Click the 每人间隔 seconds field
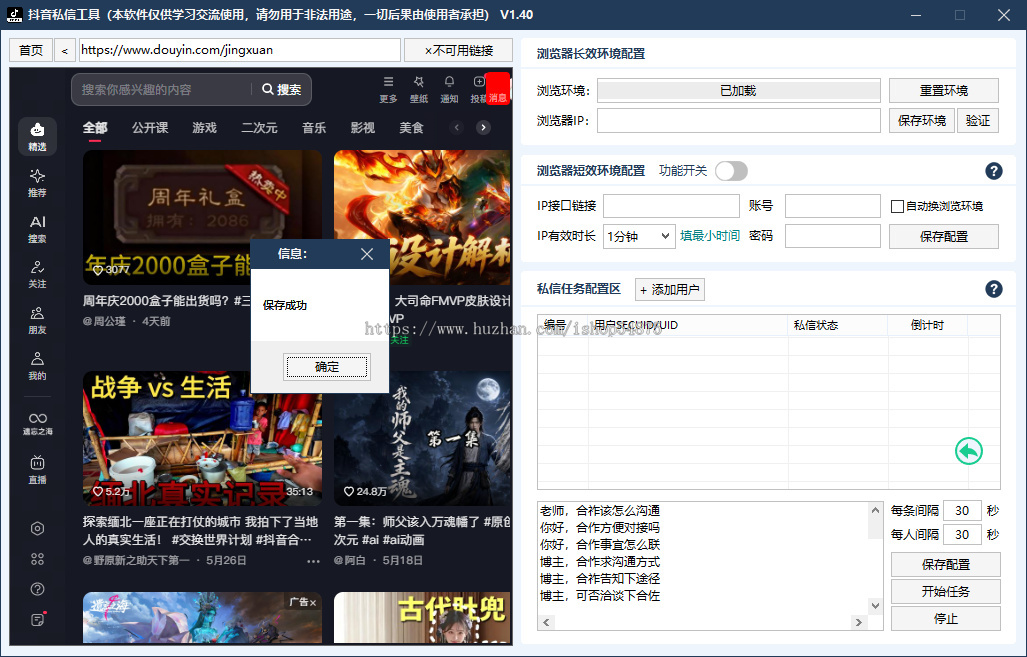 [x=962, y=535]
